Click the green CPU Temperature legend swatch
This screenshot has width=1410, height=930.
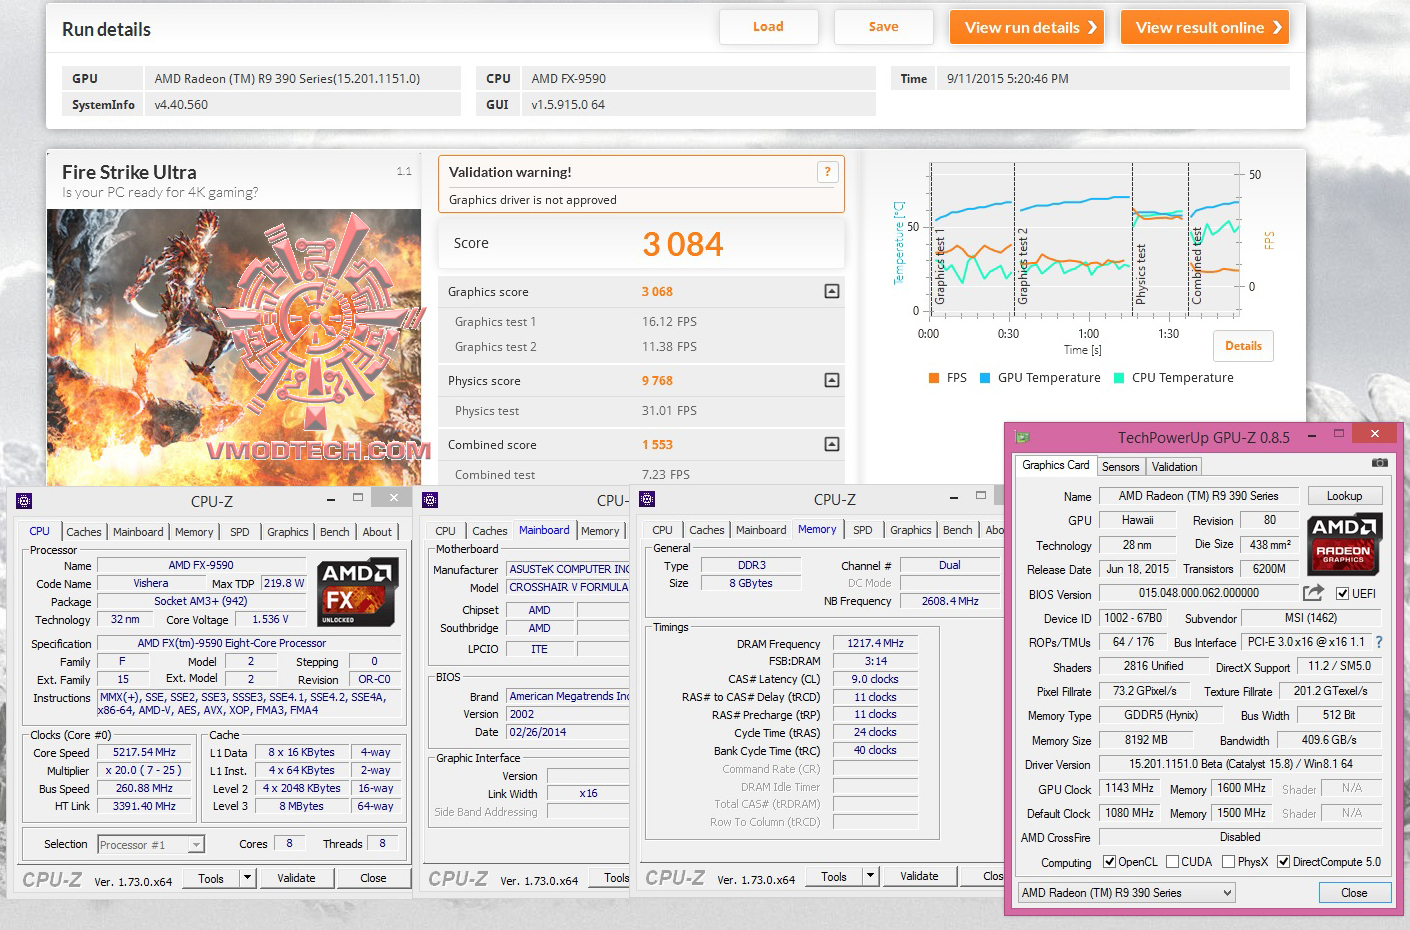(x=1119, y=378)
